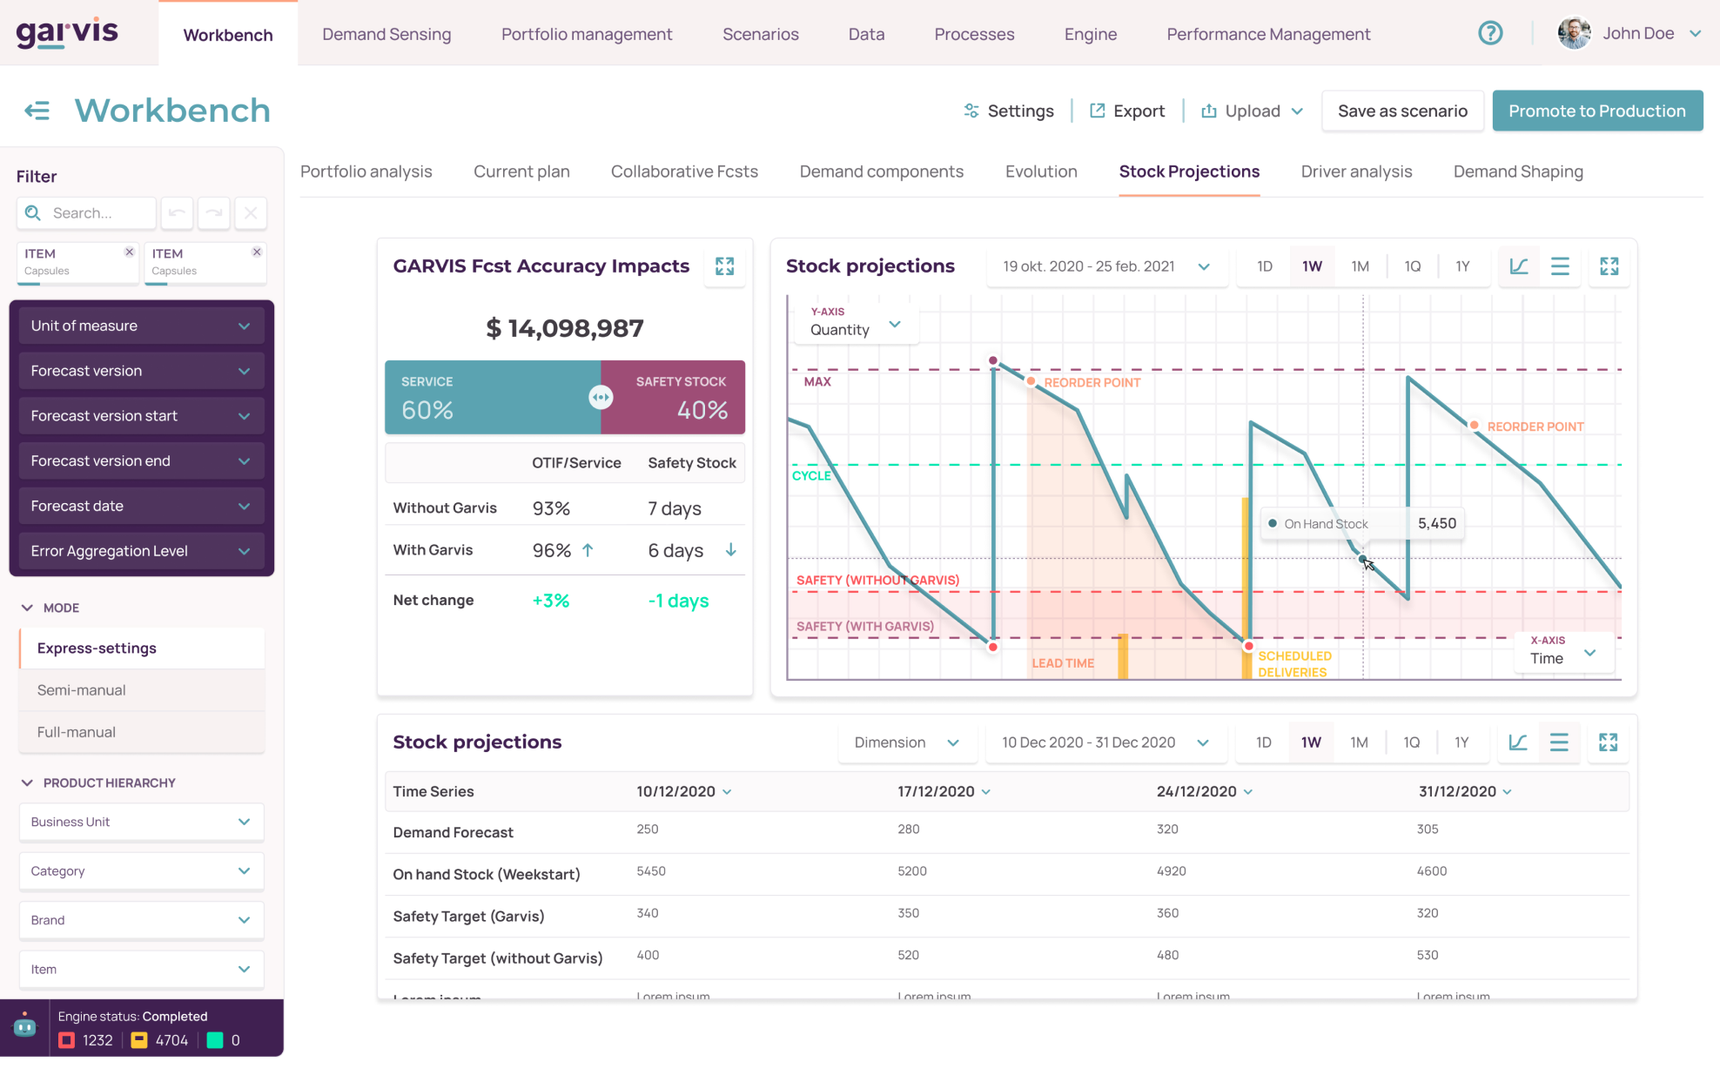Click the Promote to Production button
The image size is (1720, 1075).
(x=1596, y=111)
